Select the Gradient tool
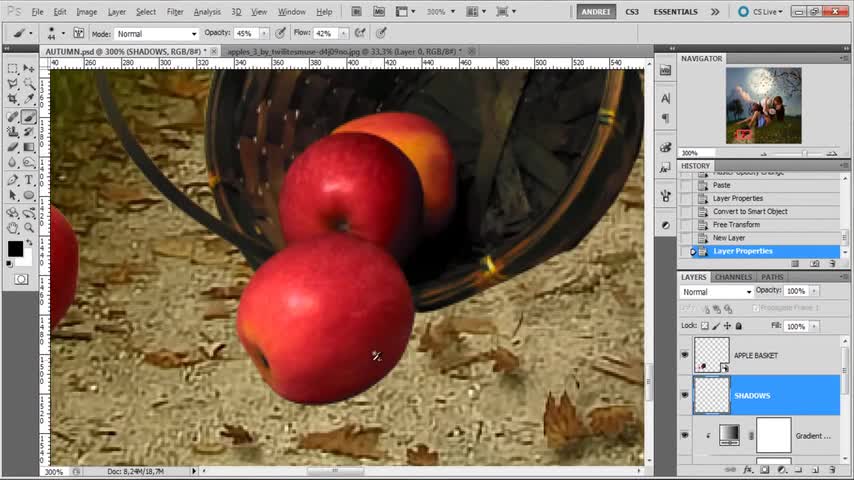This screenshot has height=480, width=854. (x=29, y=147)
